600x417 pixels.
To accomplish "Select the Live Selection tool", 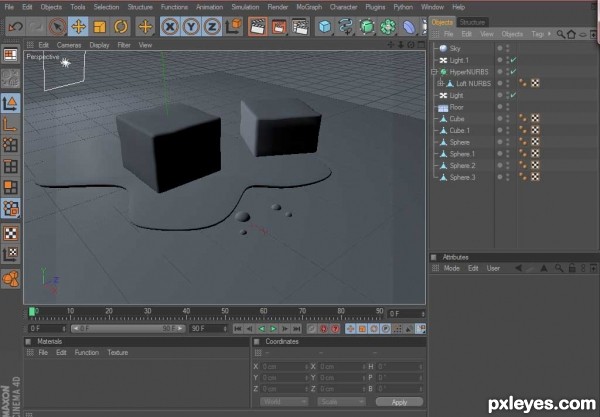I will (x=57, y=27).
